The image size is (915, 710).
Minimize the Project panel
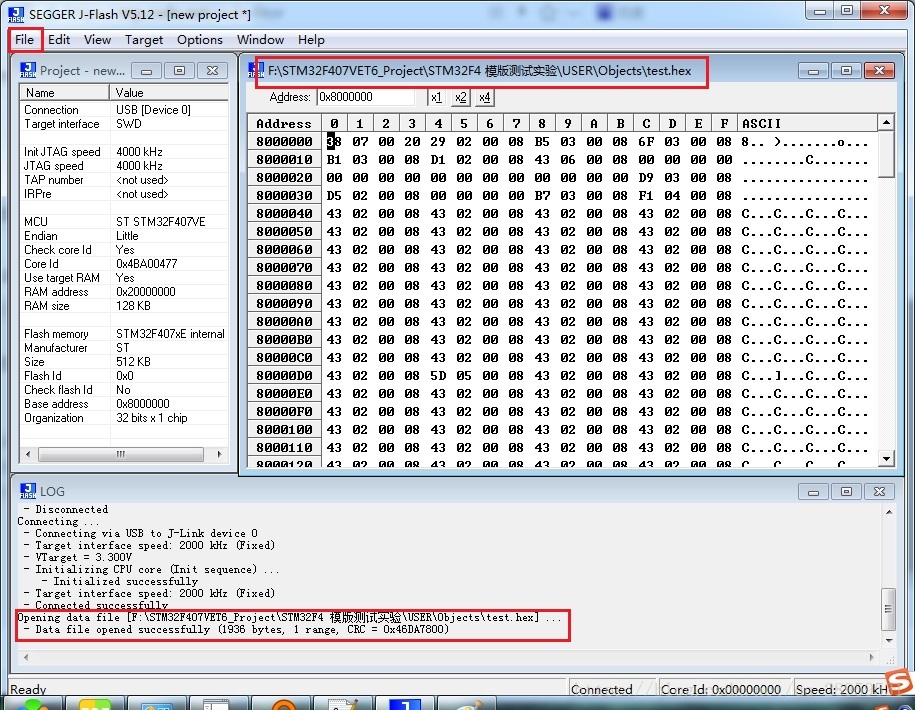146,71
